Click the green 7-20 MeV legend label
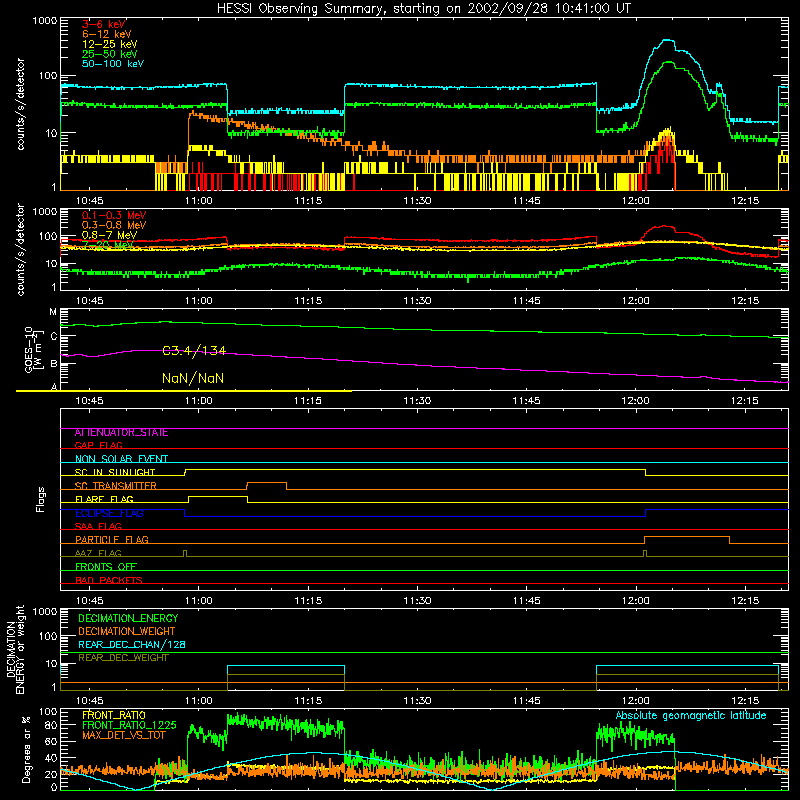The width and height of the screenshot is (800, 800). 107,245
